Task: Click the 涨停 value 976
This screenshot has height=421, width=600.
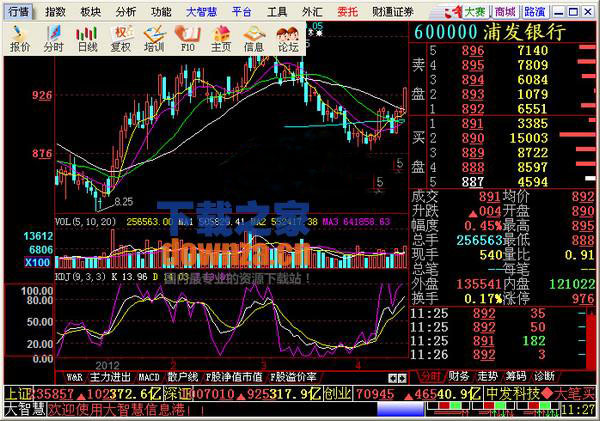Action: (583, 299)
